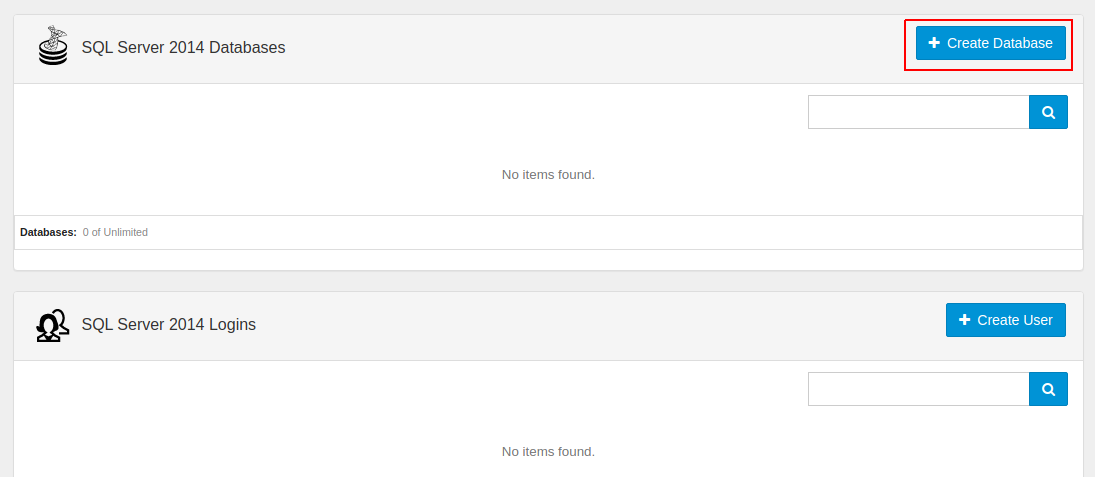Run search with Logins magnifier icon
The image size is (1095, 477).
point(1048,389)
